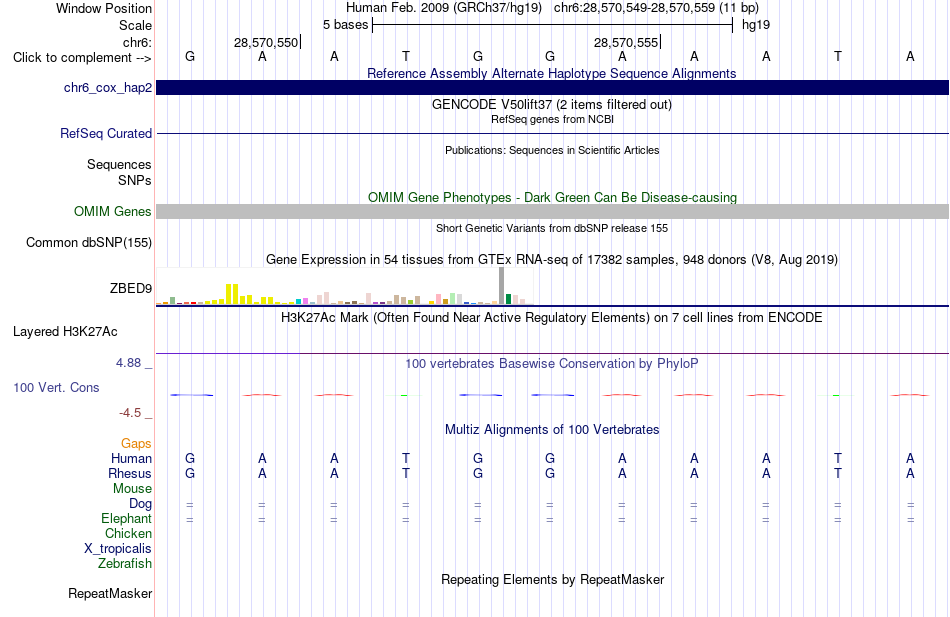
Task: Click the hg19 label next to scale bar
Action: 756,25
